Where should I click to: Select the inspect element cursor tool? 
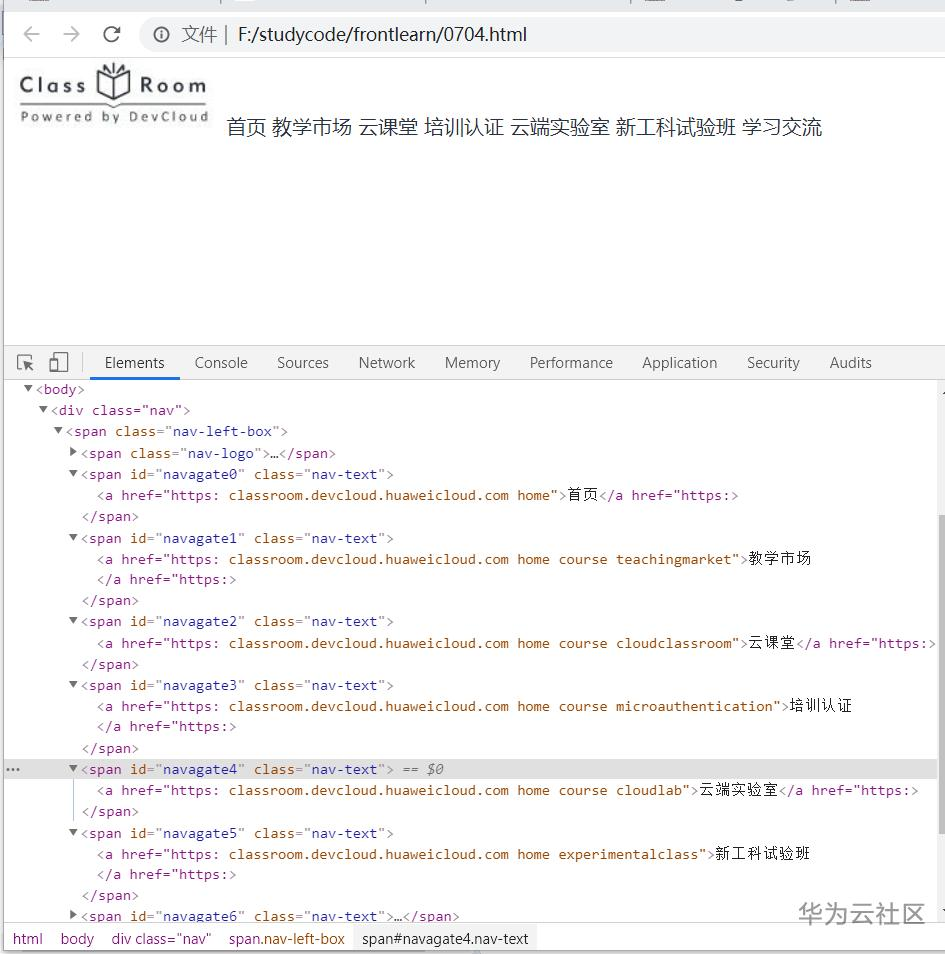(x=24, y=361)
